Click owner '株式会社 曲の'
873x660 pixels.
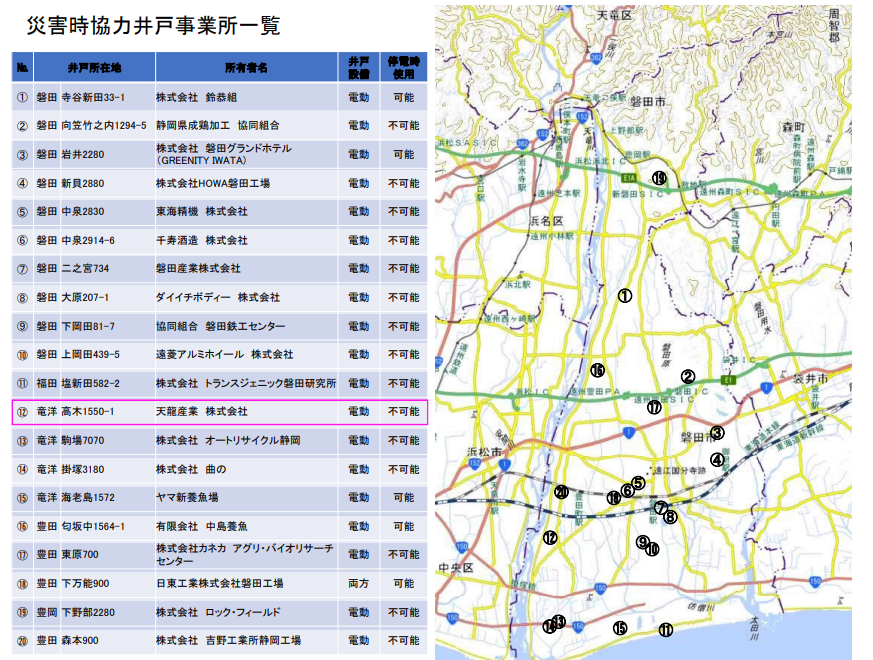click(191, 470)
